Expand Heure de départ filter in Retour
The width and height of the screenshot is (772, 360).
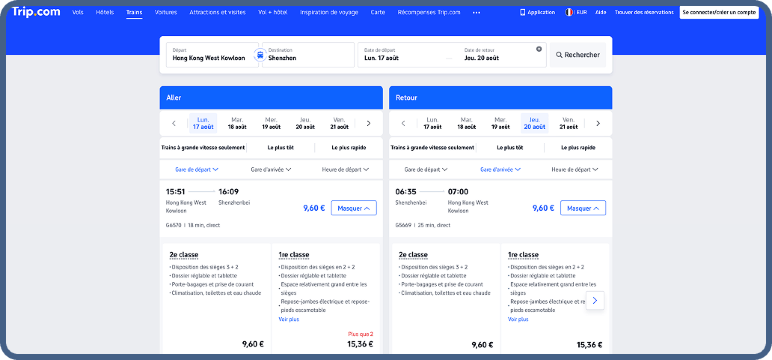[x=575, y=169]
